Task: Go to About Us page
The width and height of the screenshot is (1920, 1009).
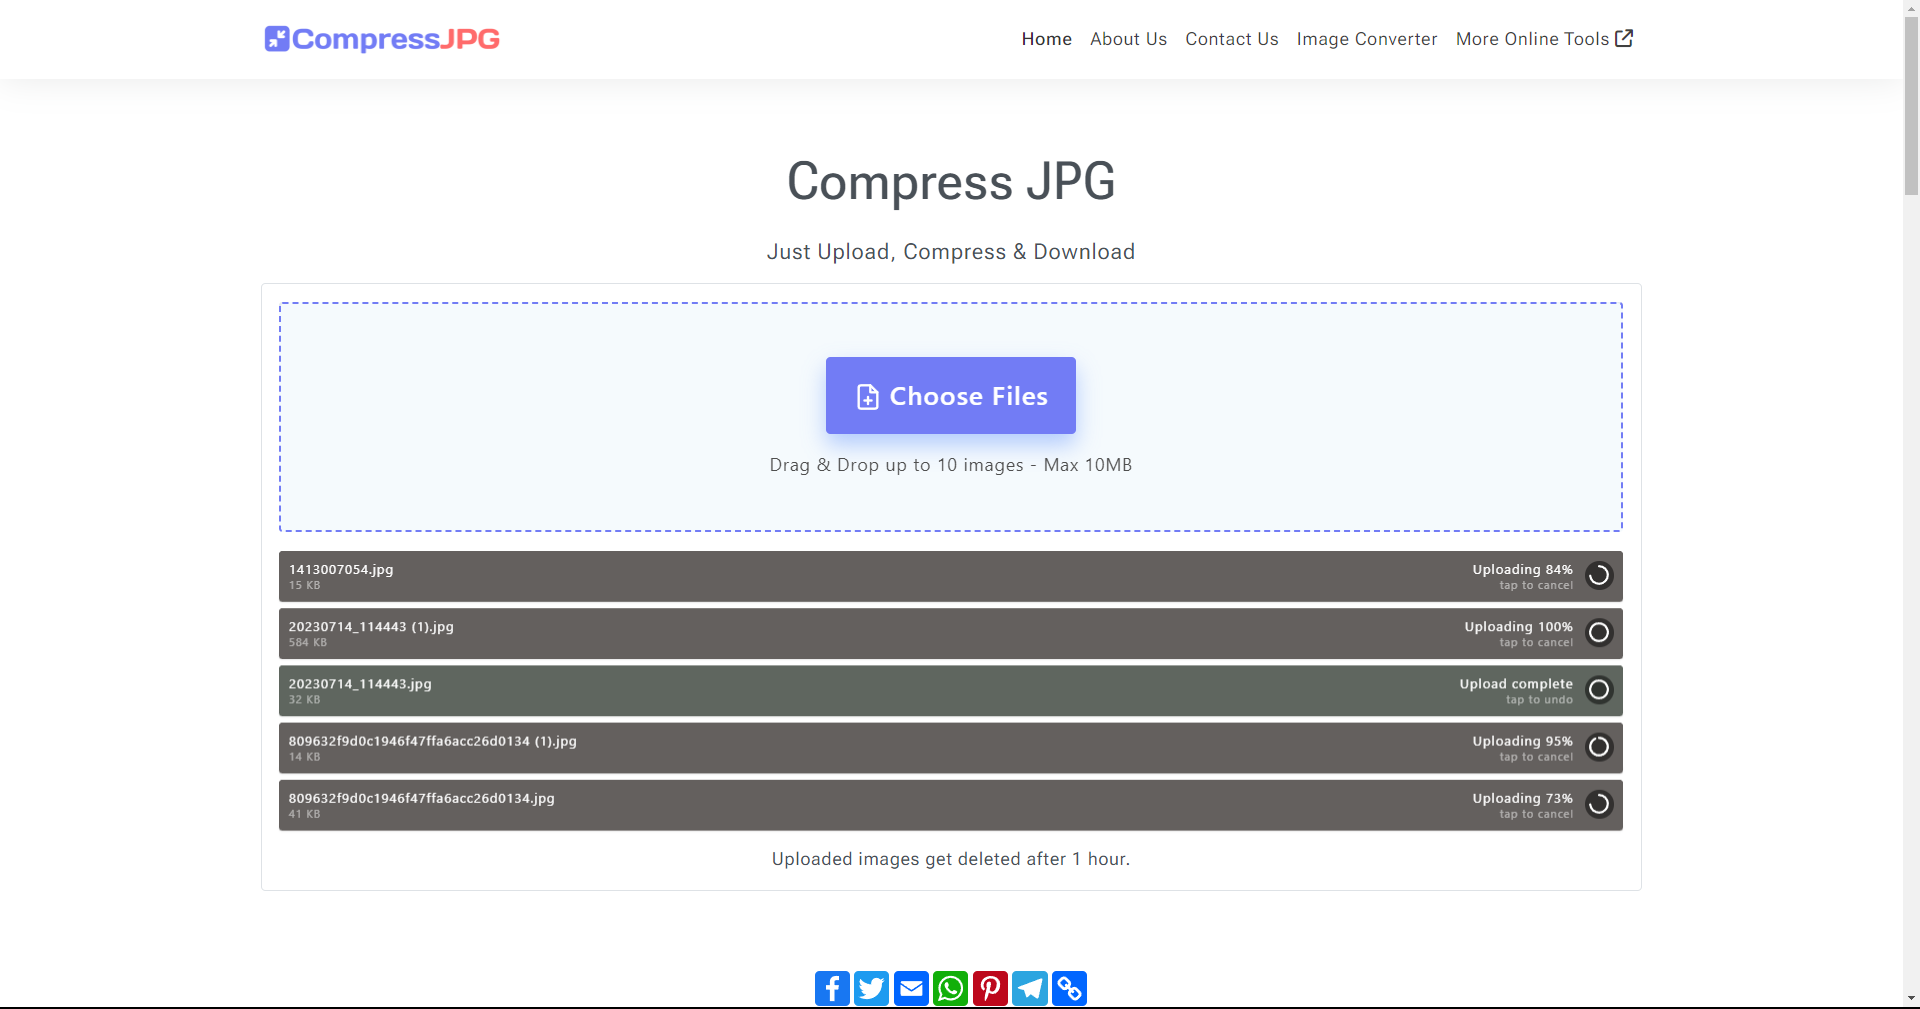Action: [x=1128, y=39]
